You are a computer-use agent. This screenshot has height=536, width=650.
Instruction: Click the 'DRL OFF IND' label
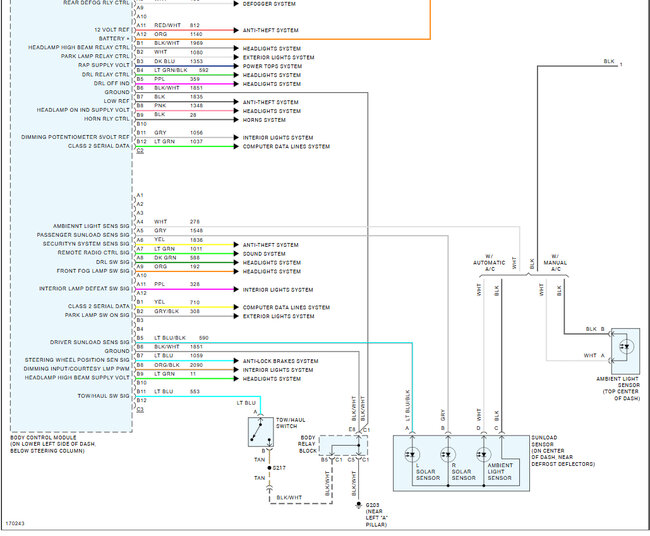(x=112, y=83)
